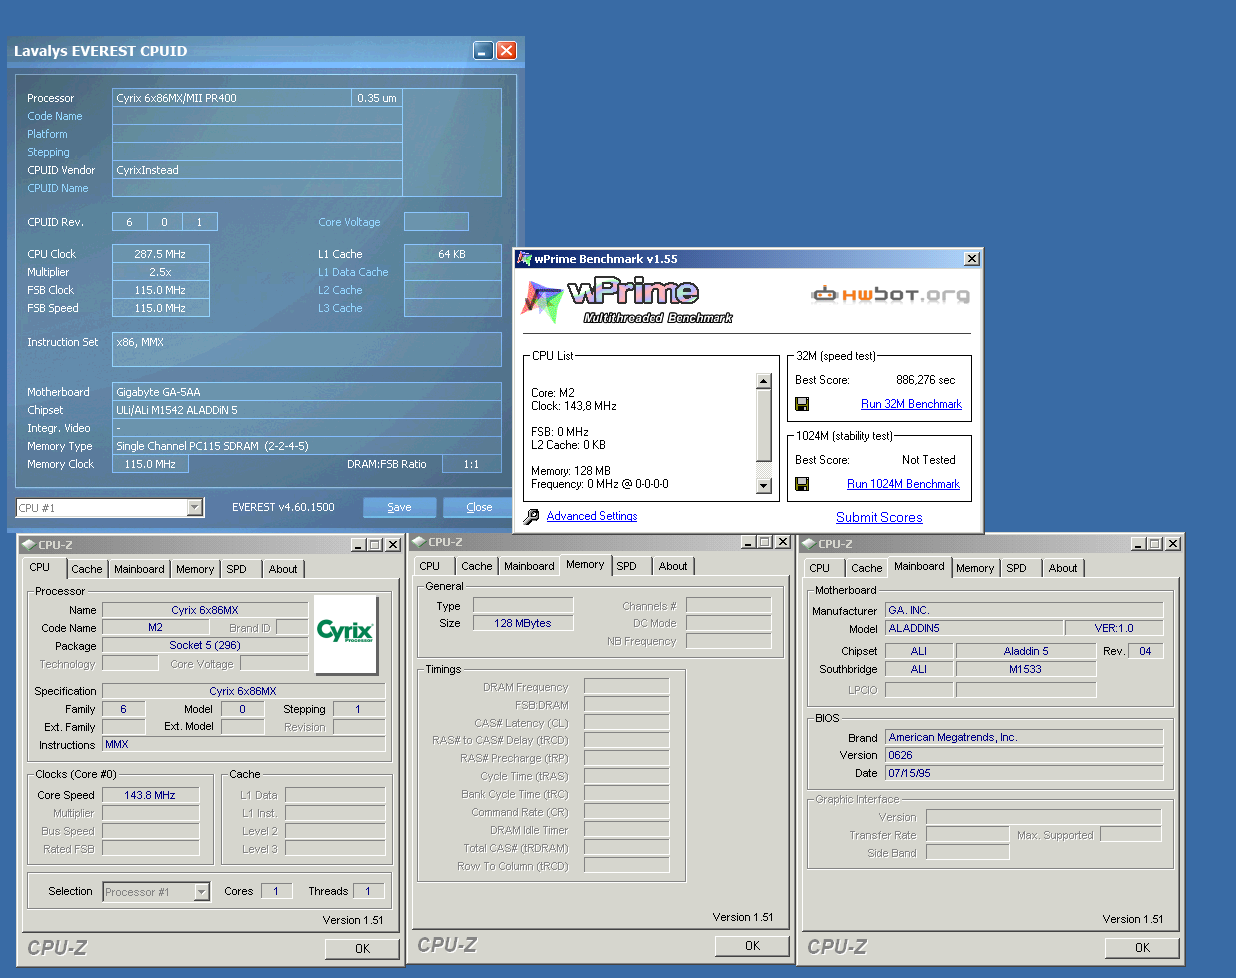Select About tab in middle CPU-Z window
The height and width of the screenshot is (978, 1236).
(x=673, y=566)
